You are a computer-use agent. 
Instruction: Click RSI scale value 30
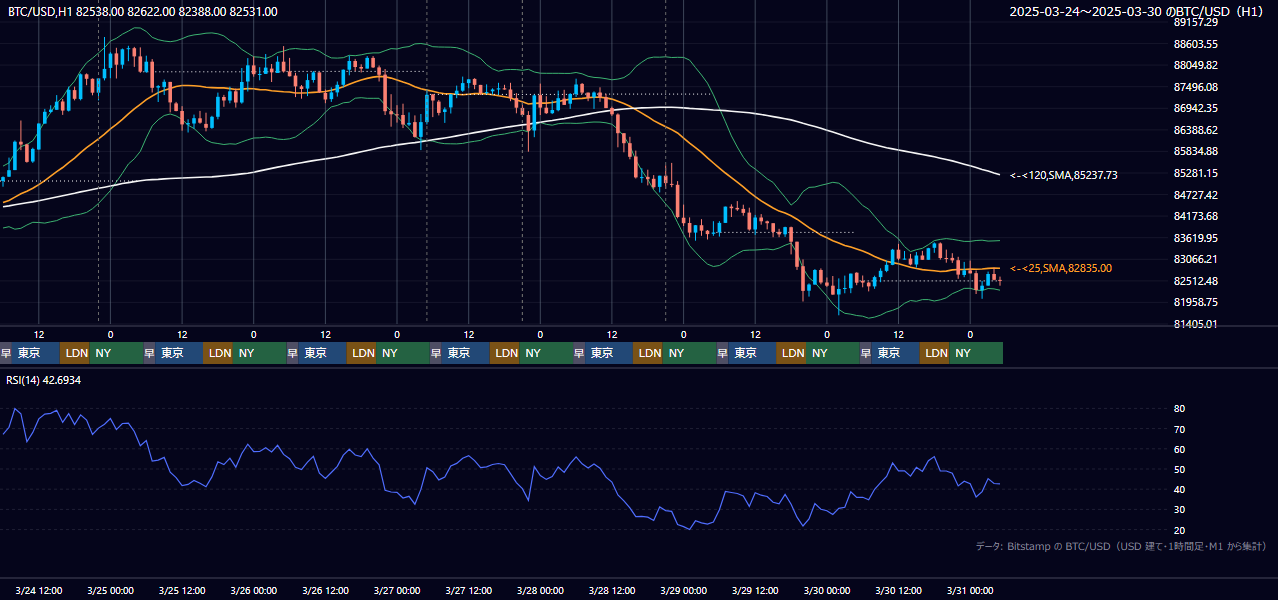[1180, 510]
